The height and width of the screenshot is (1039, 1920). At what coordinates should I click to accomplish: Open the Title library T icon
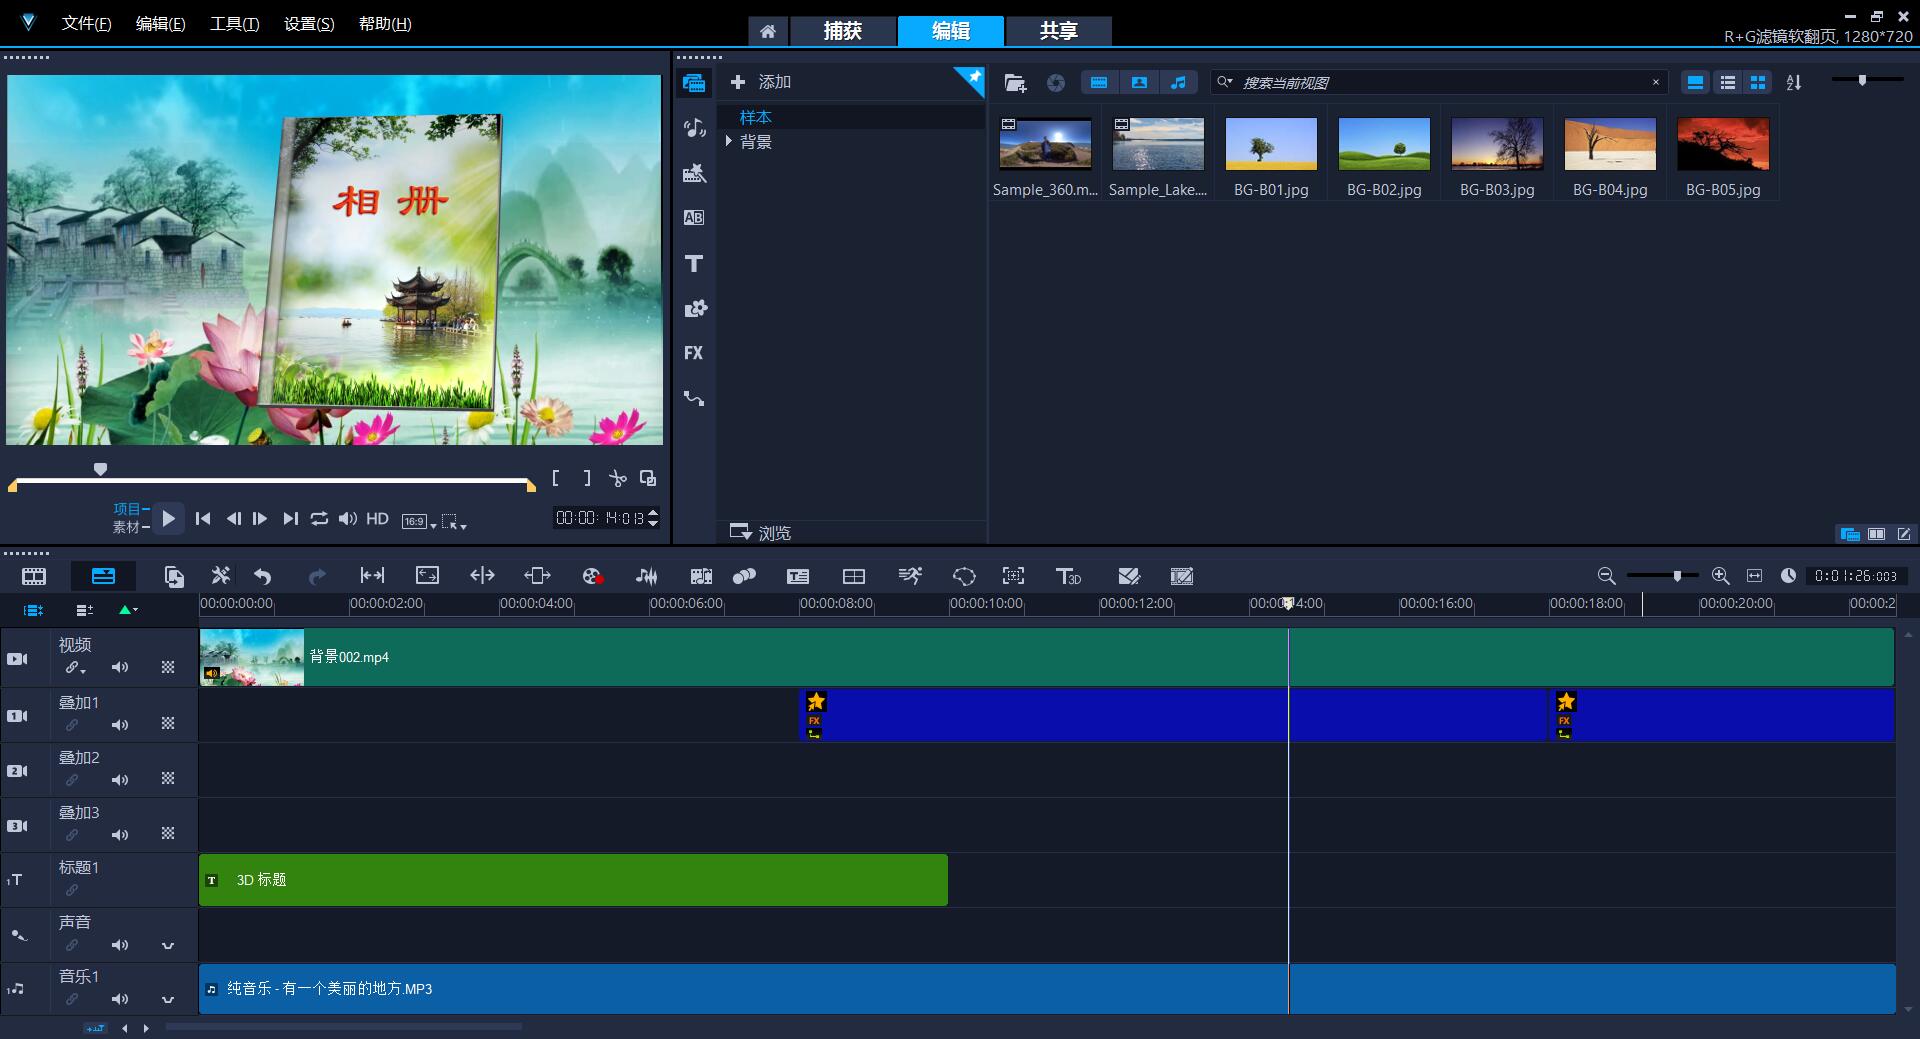tap(694, 264)
